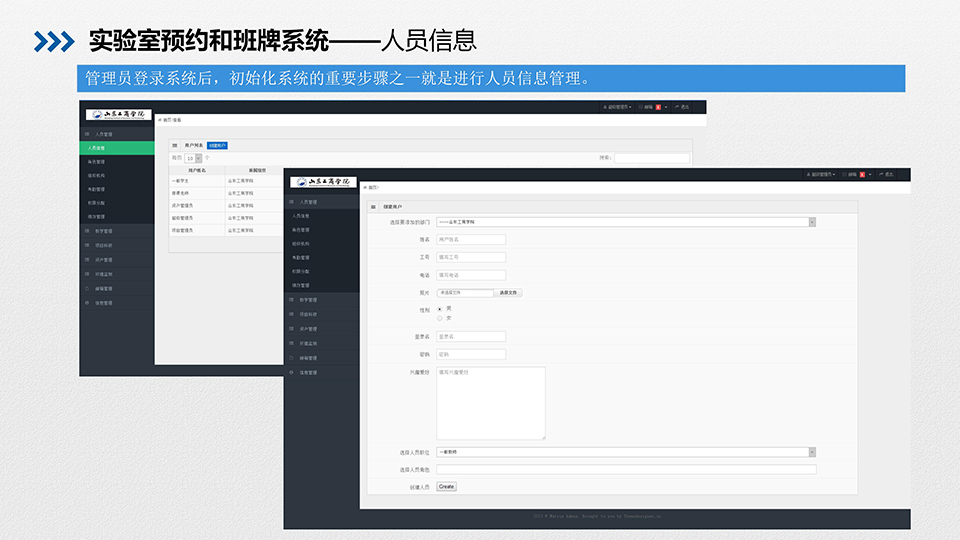960x540 pixels.
Task: Click the school logo in the back window
Action: pos(116,114)
